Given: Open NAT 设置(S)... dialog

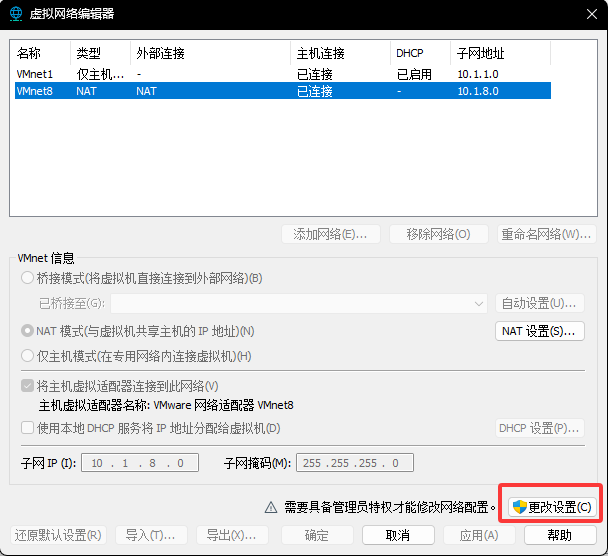Looking at the screenshot, I should 539,331.
